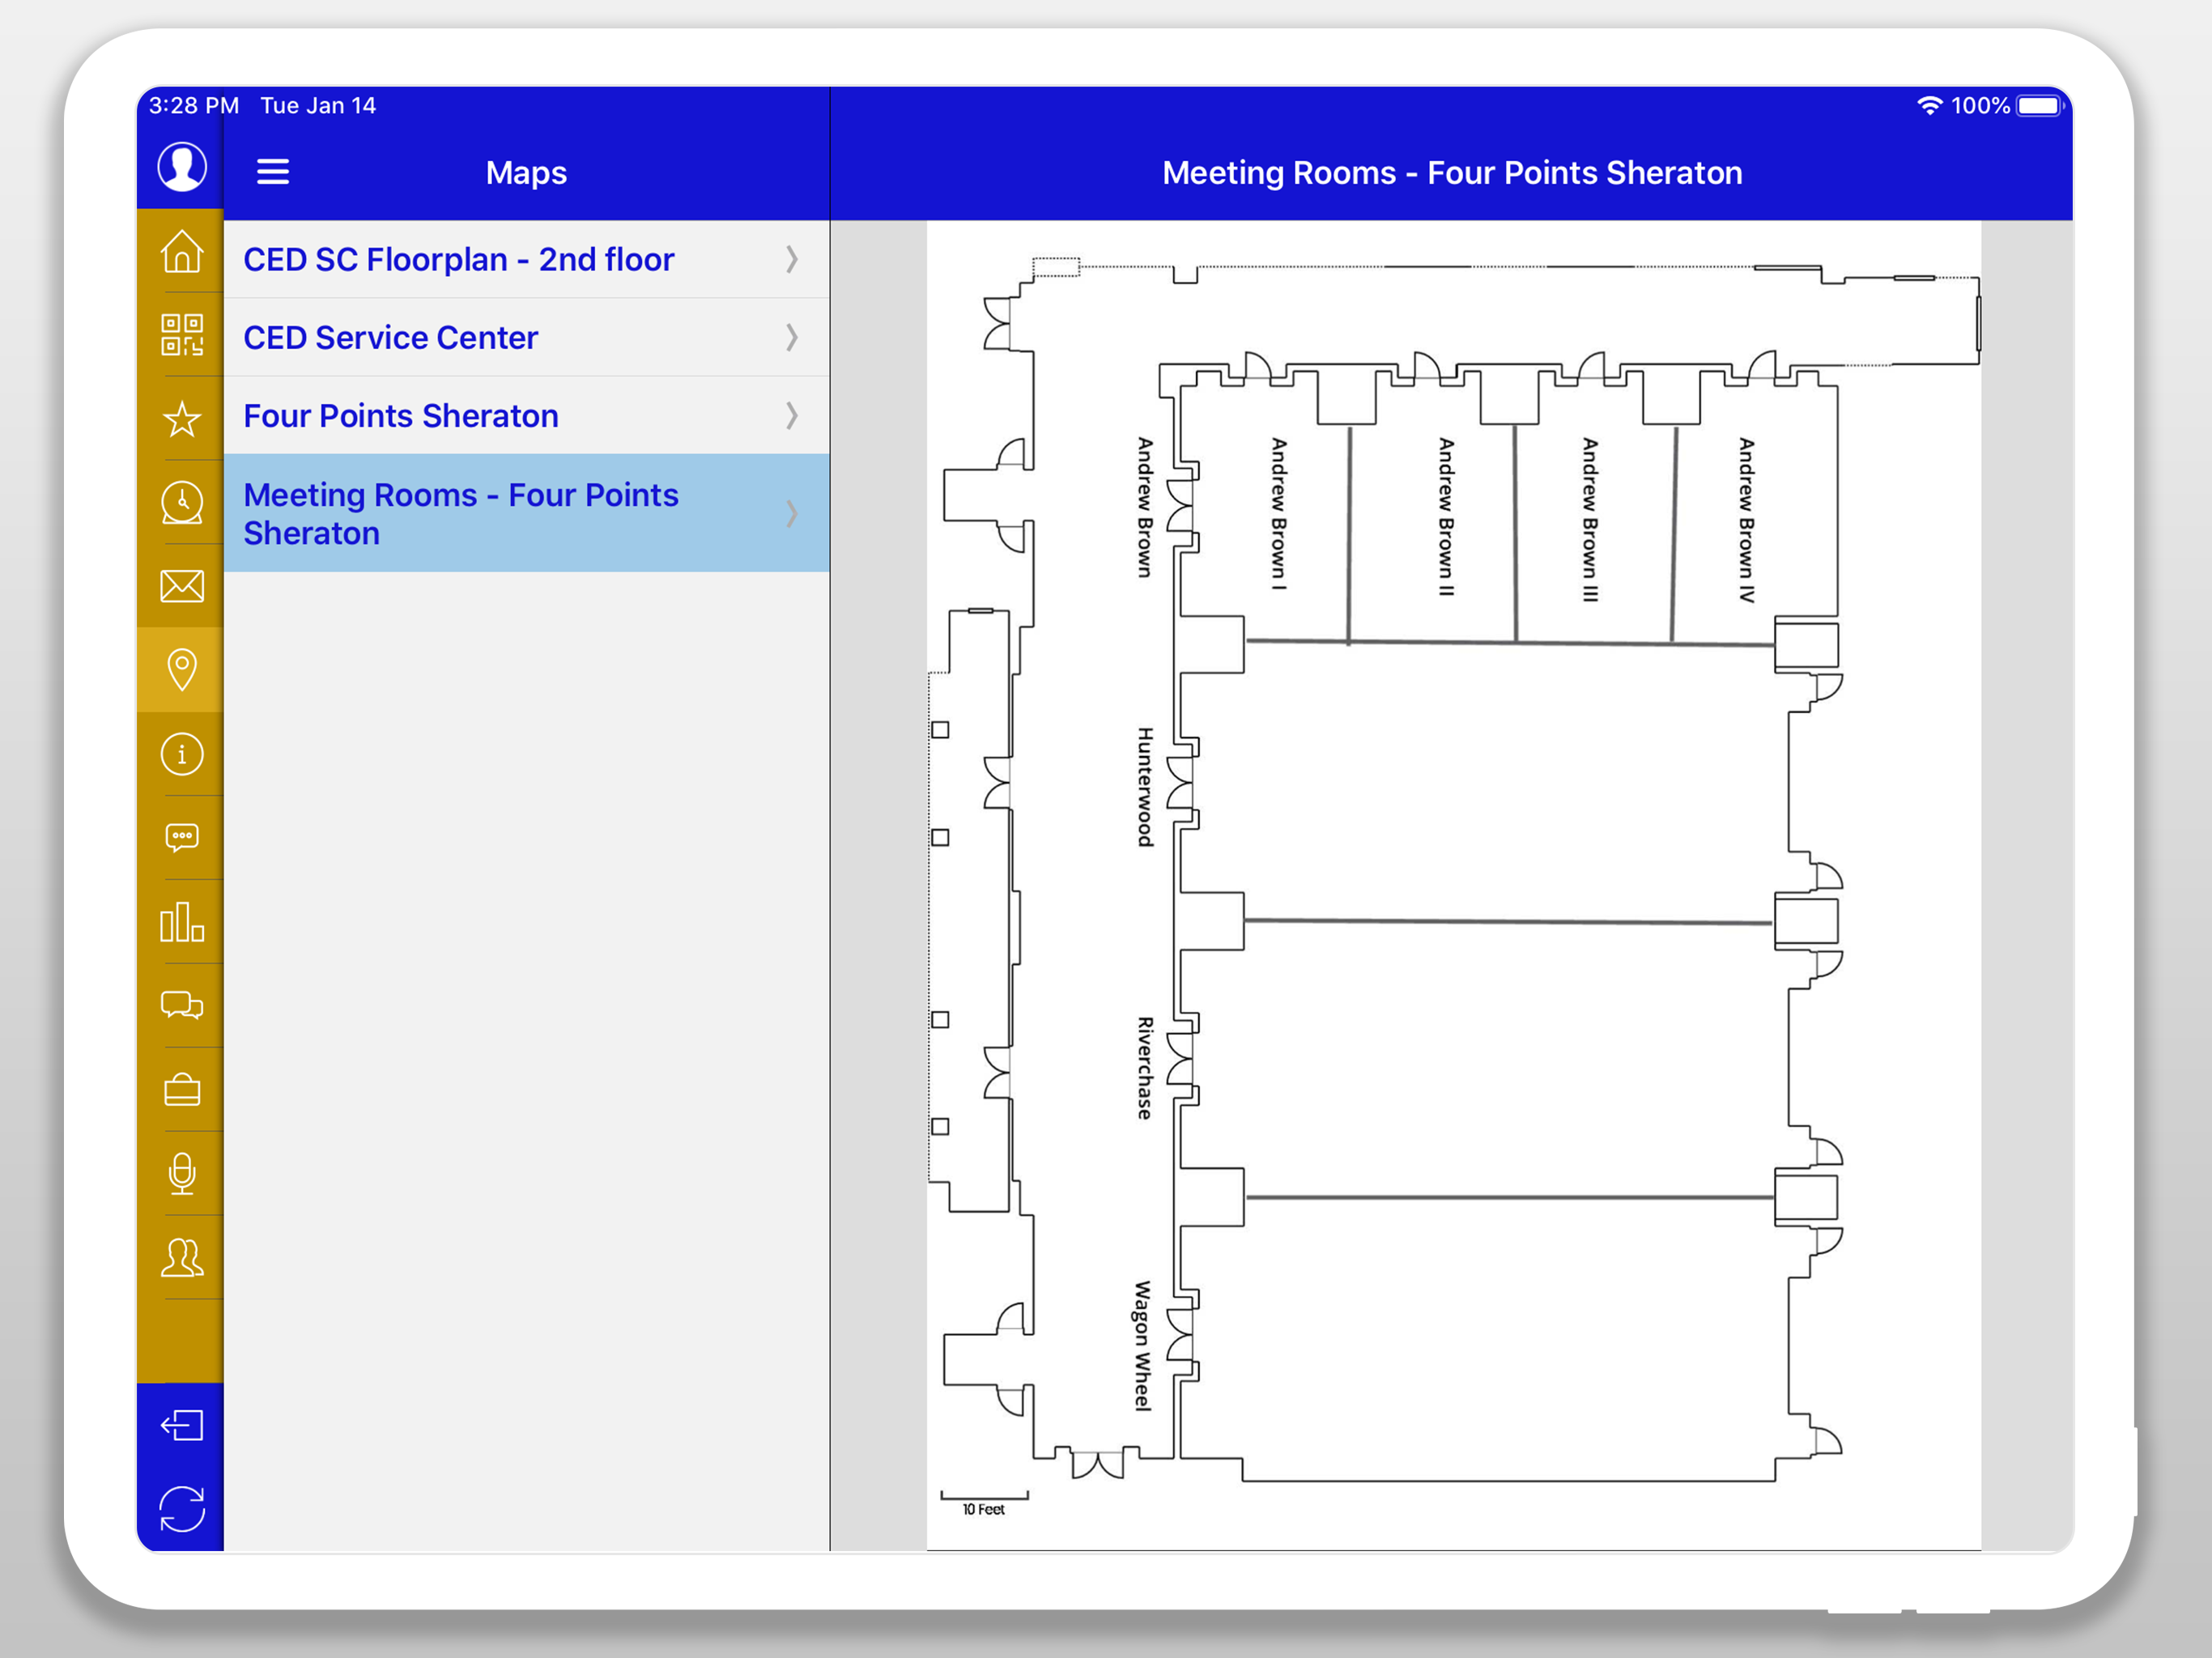Open favorites star icon in sidebar
The height and width of the screenshot is (1658, 2212).
click(x=182, y=419)
